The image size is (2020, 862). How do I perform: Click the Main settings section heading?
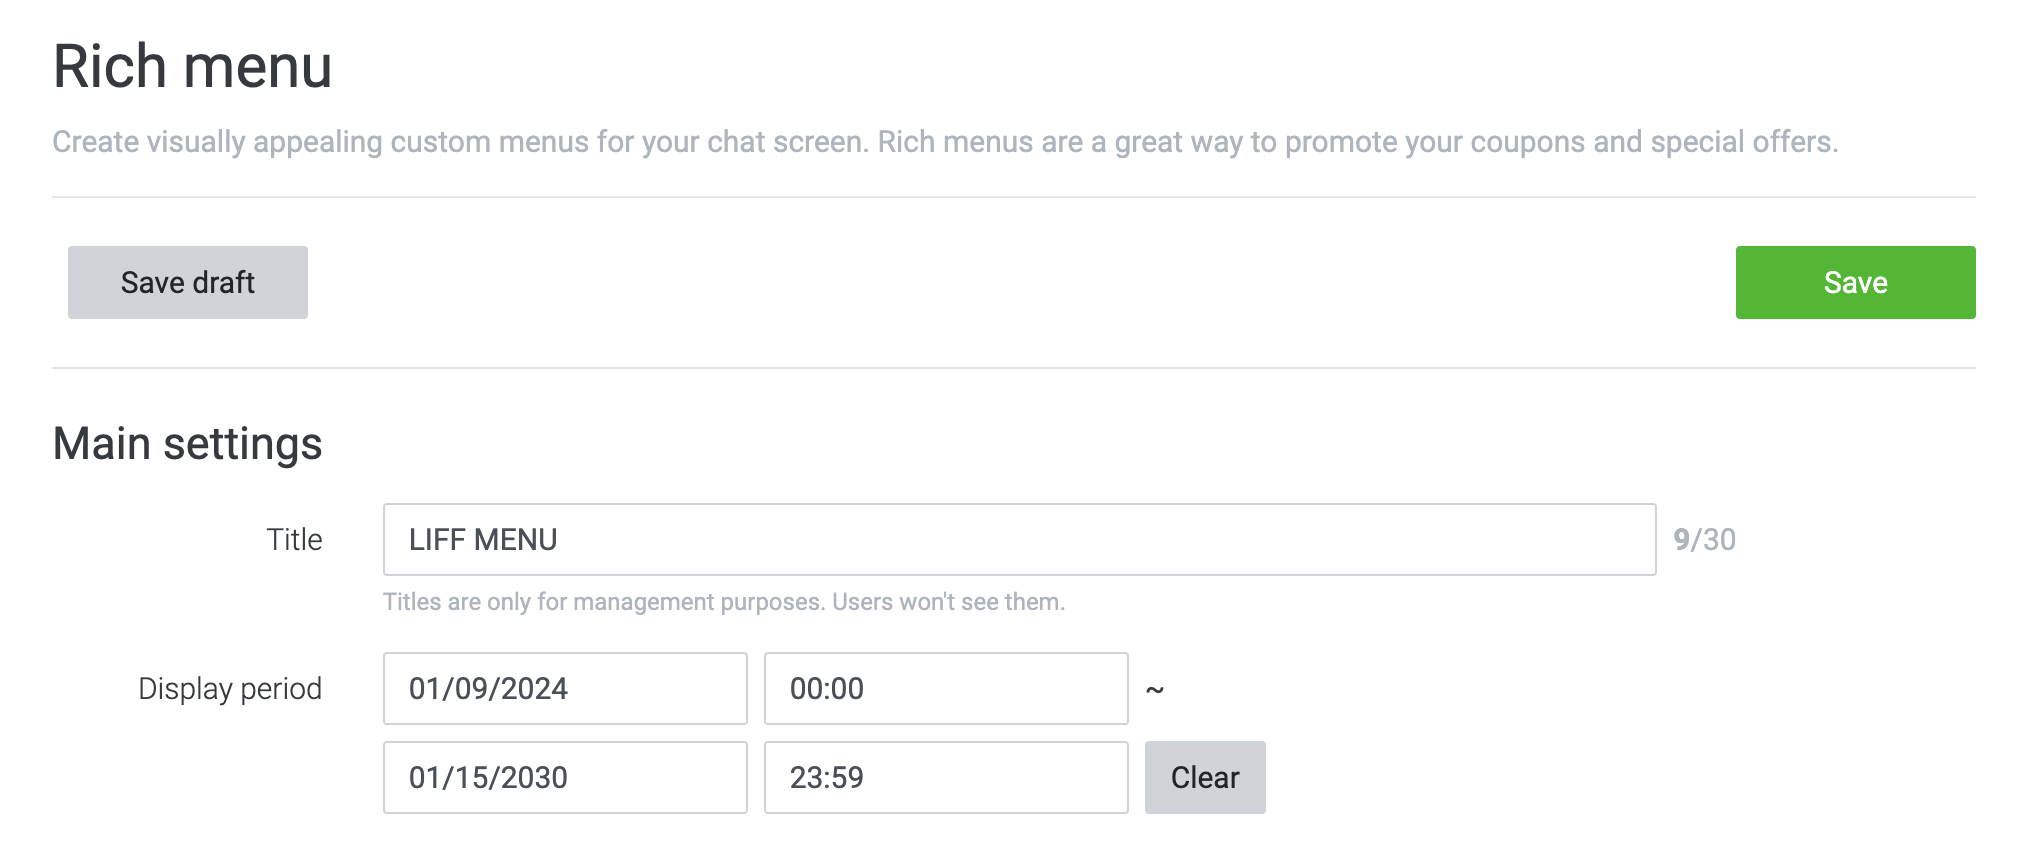(x=187, y=443)
